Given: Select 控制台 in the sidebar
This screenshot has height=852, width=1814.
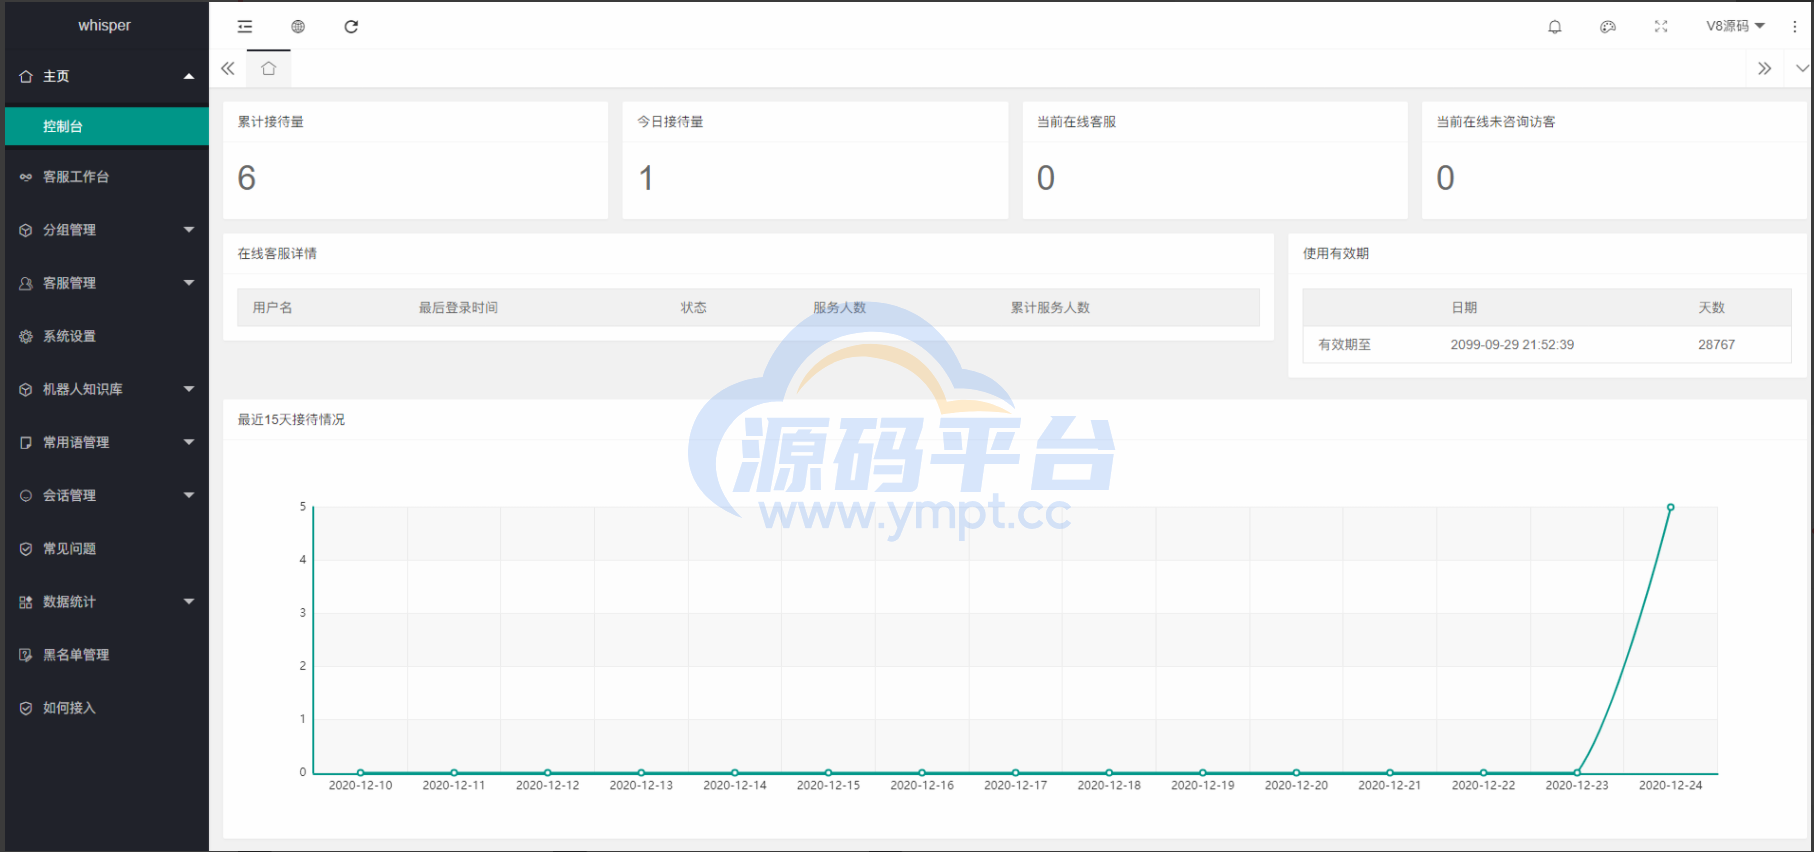Looking at the screenshot, I should [107, 126].
